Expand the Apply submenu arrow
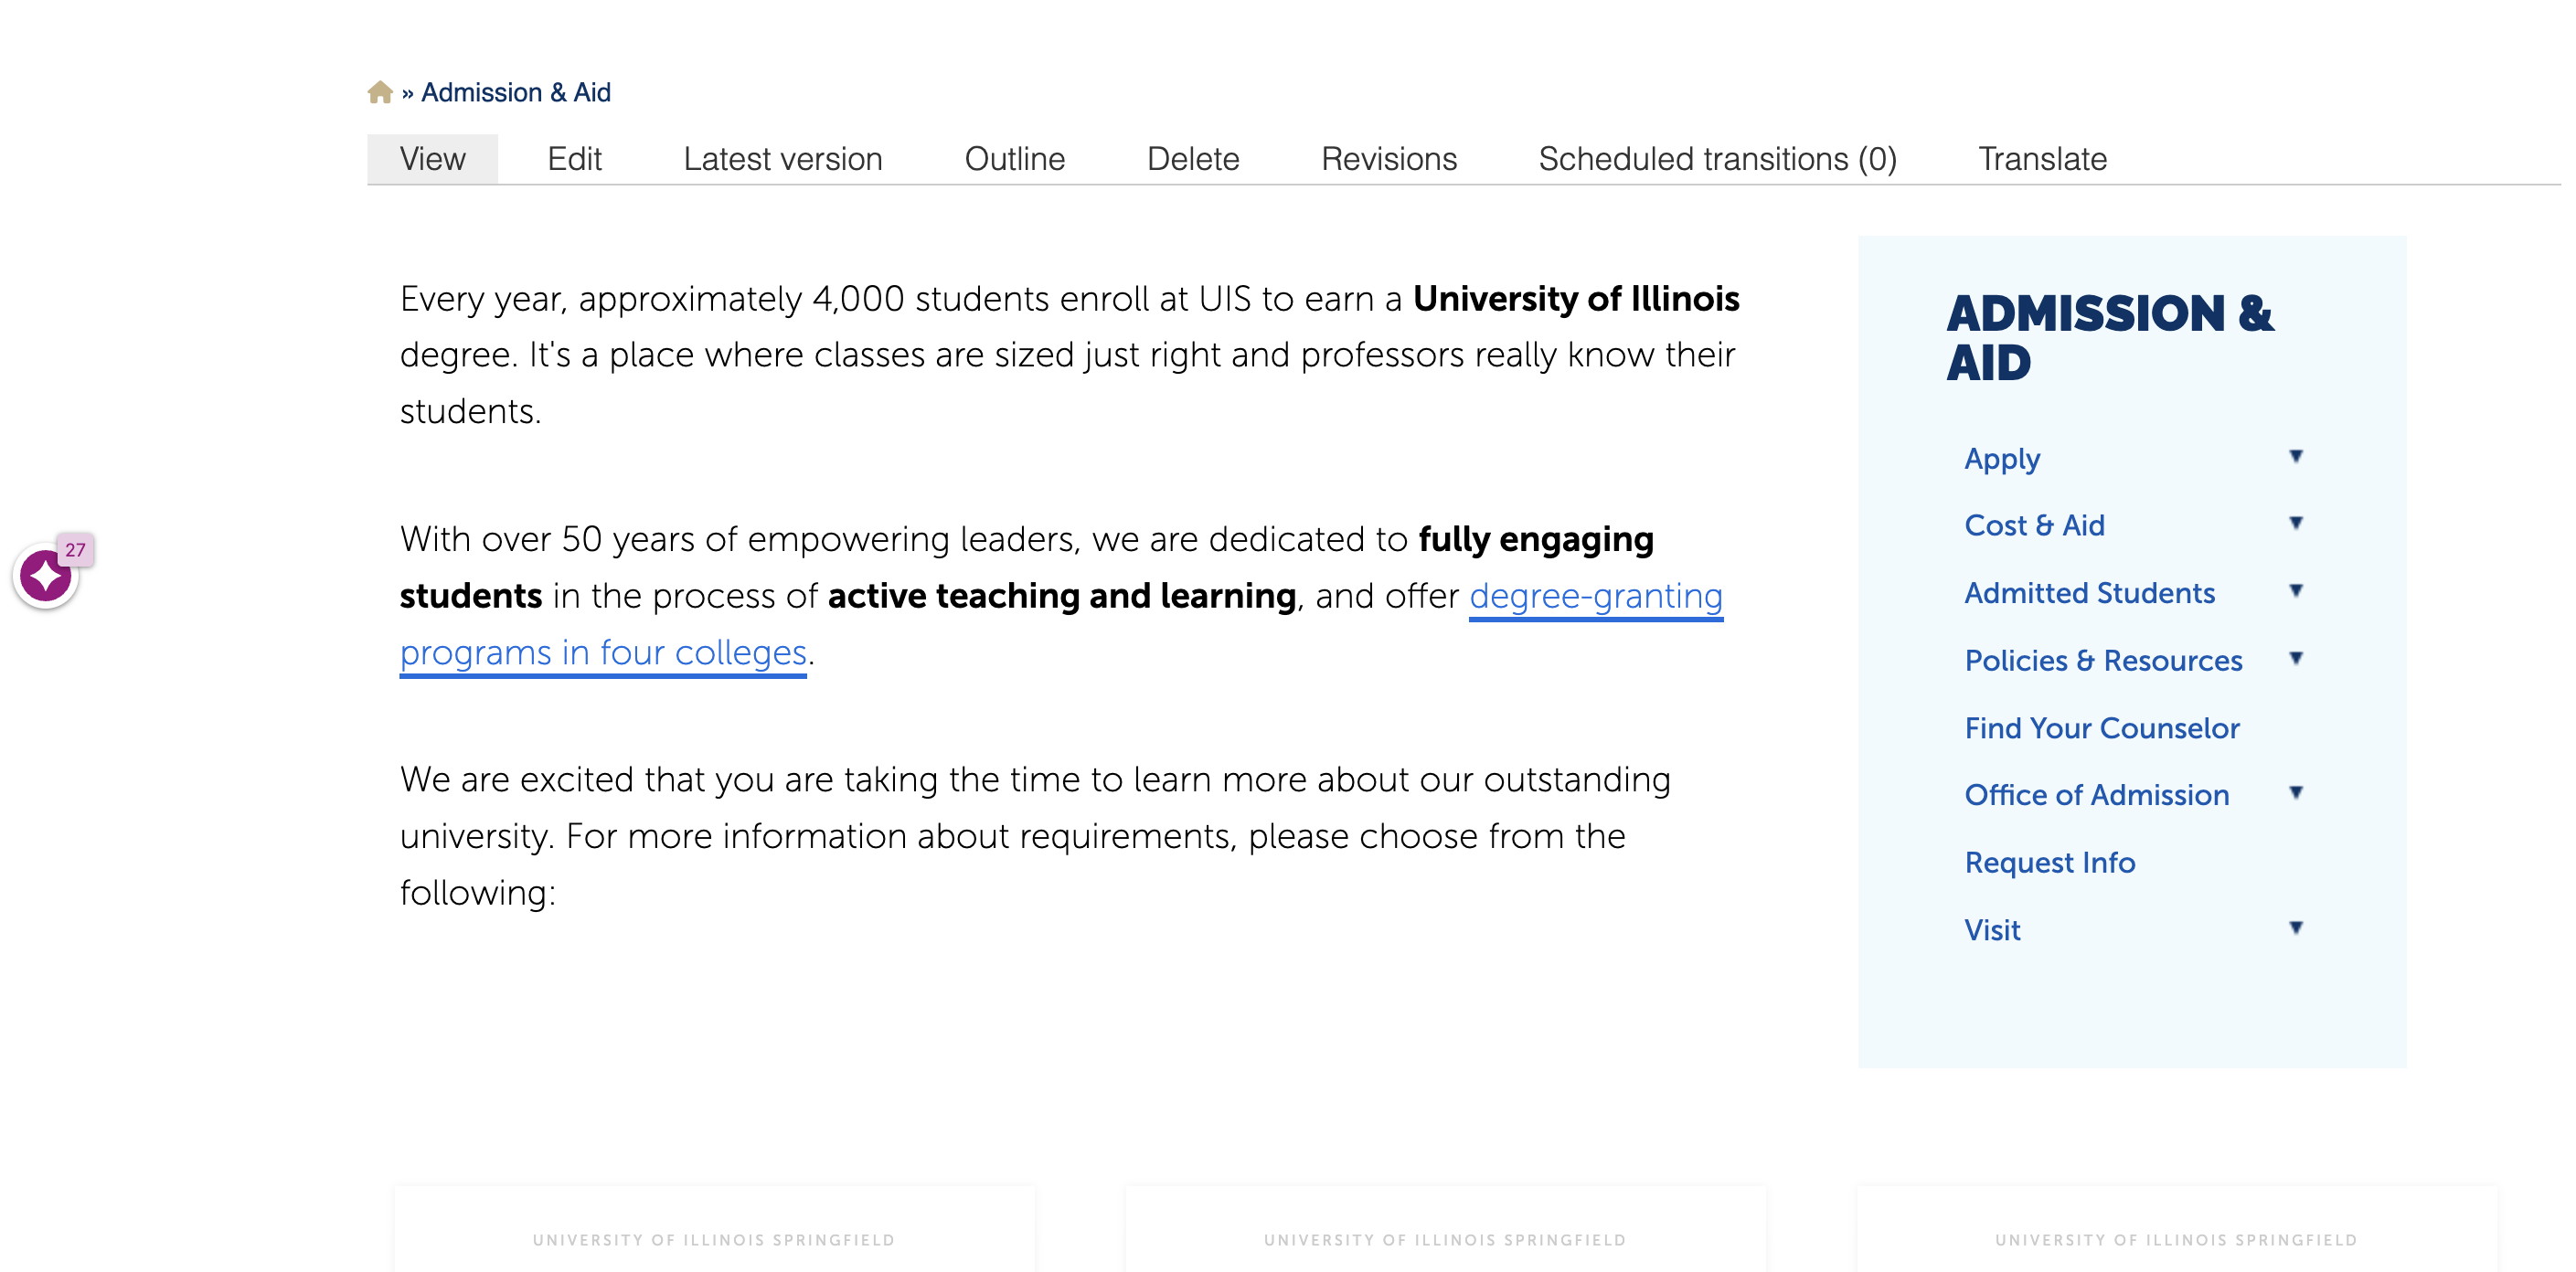Screen dimensions: 2576x1272 [x=2296, y=457]
